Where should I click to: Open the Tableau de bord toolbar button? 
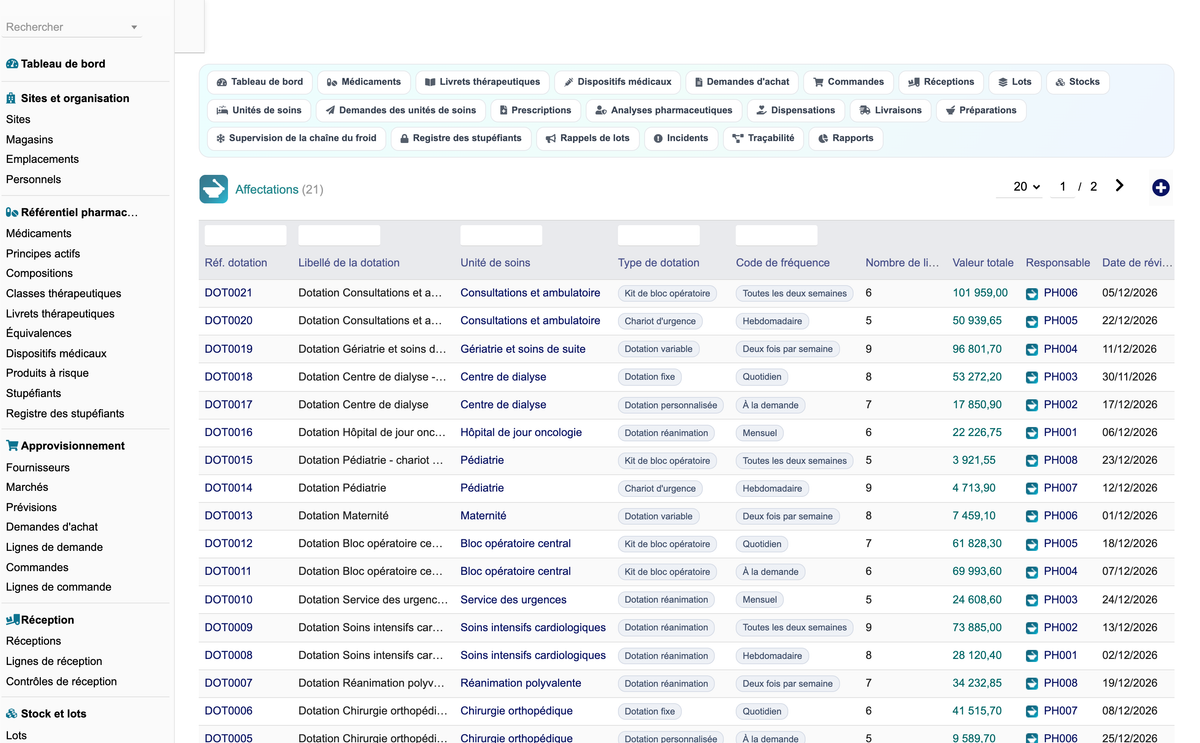pos(260,82)
